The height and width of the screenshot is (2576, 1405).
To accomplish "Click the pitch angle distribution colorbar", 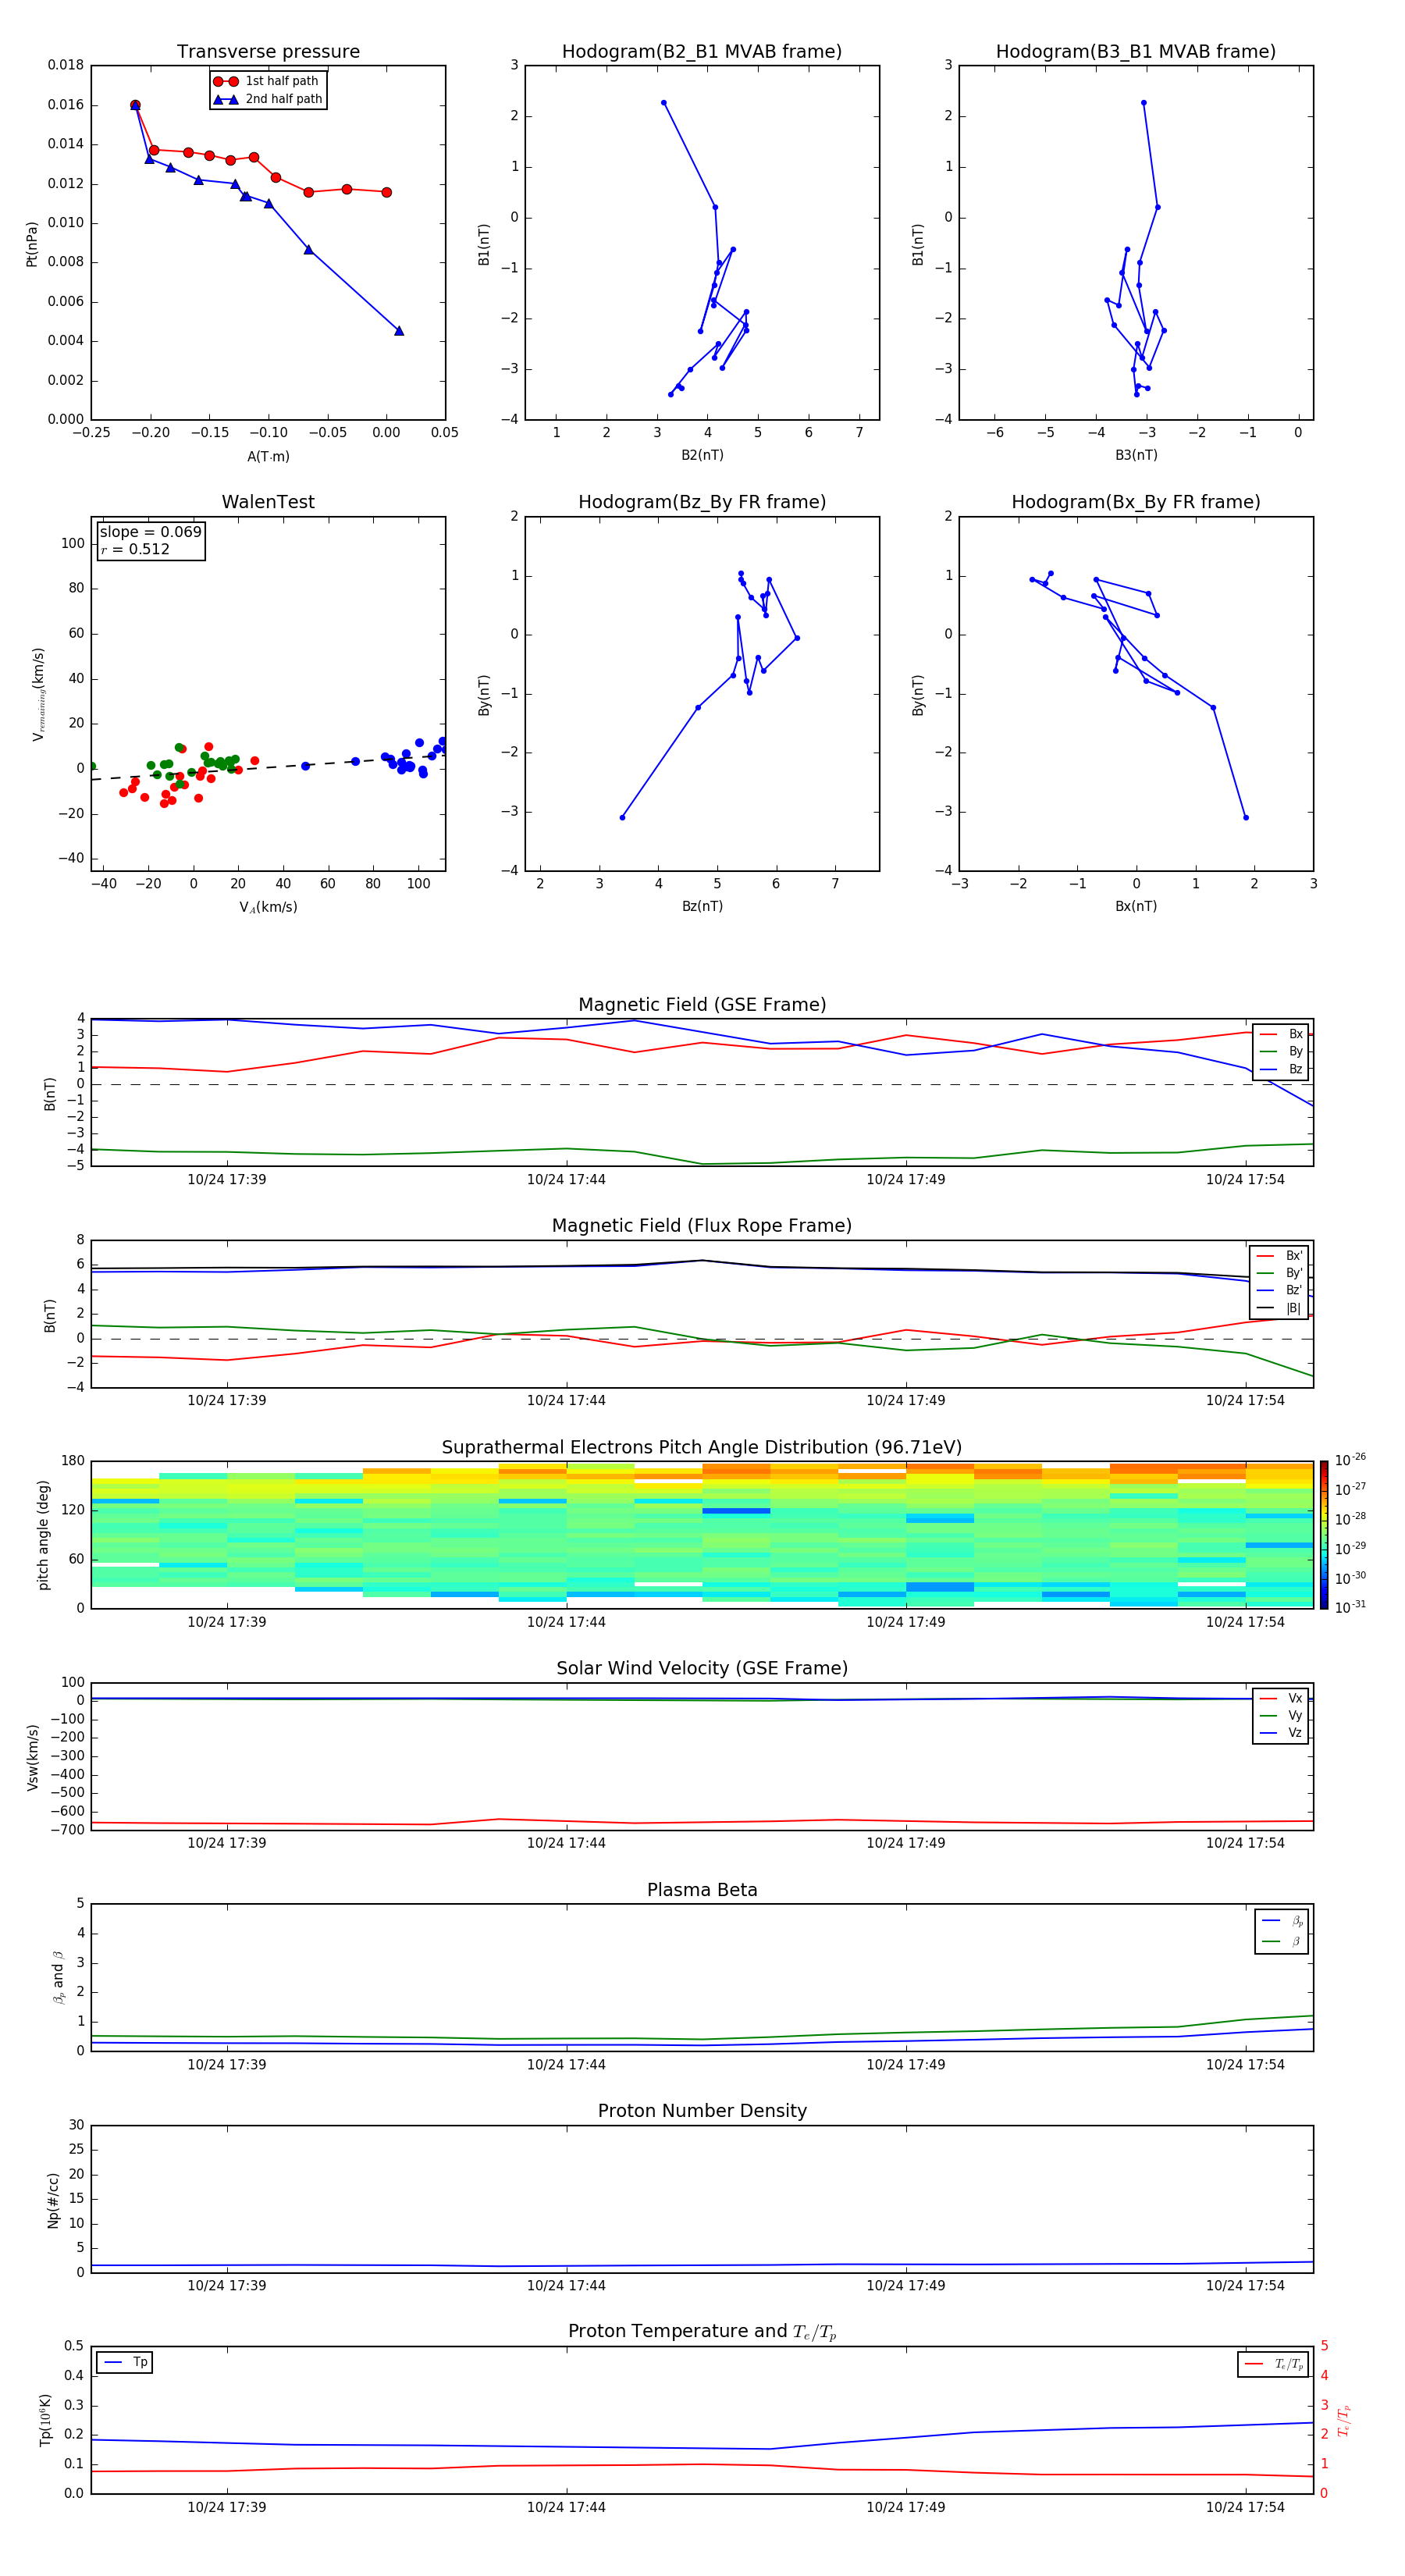I will click(1324, 1535).
